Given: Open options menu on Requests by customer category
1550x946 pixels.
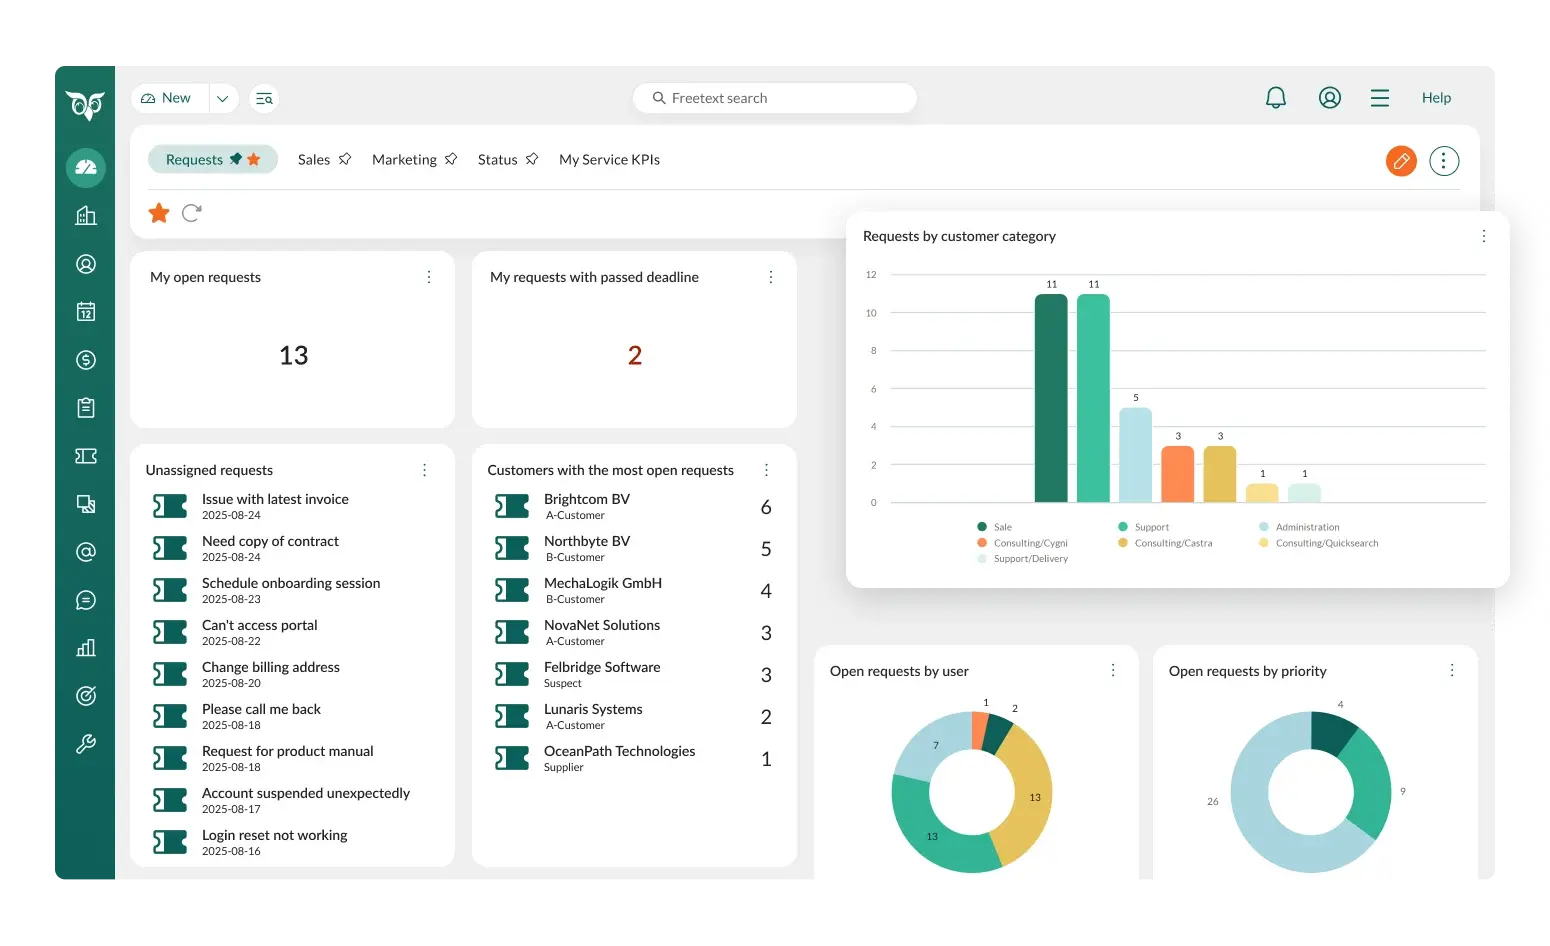Looking at the screenshot, I should (x=1484, y=236).
